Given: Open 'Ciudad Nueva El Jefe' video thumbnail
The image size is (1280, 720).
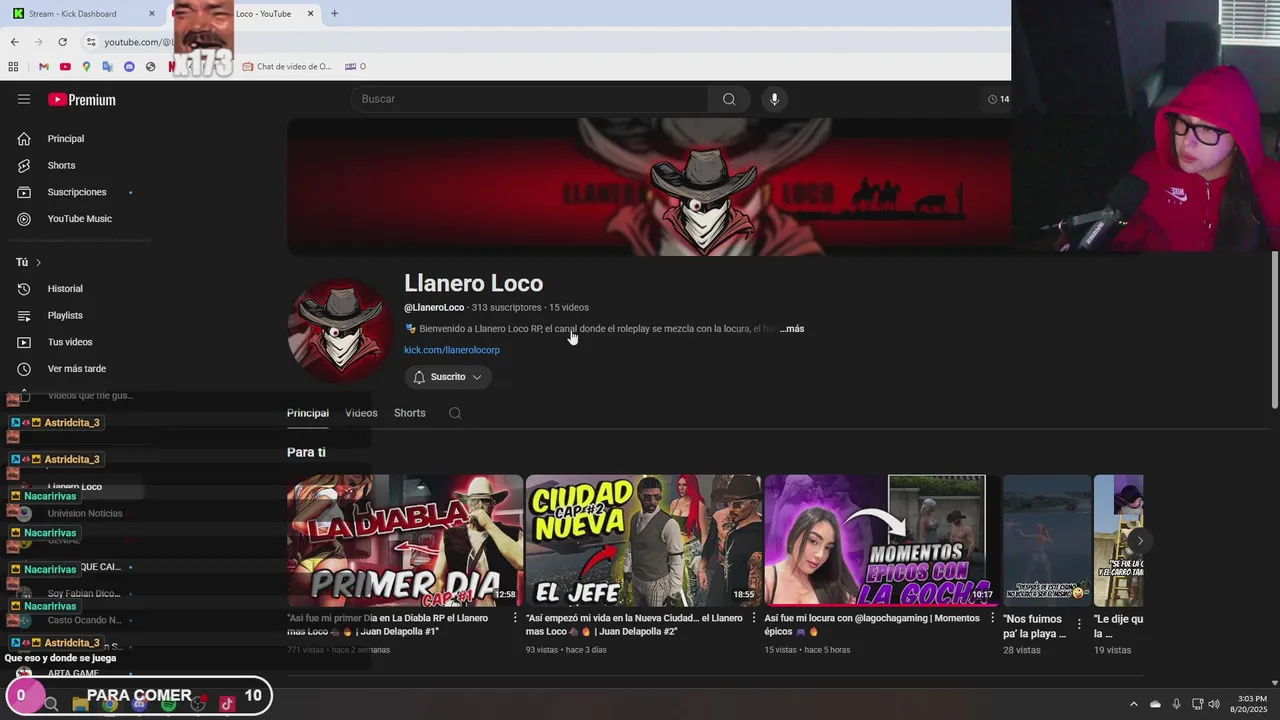Looking at the screenshot, I should pos(643,540).
